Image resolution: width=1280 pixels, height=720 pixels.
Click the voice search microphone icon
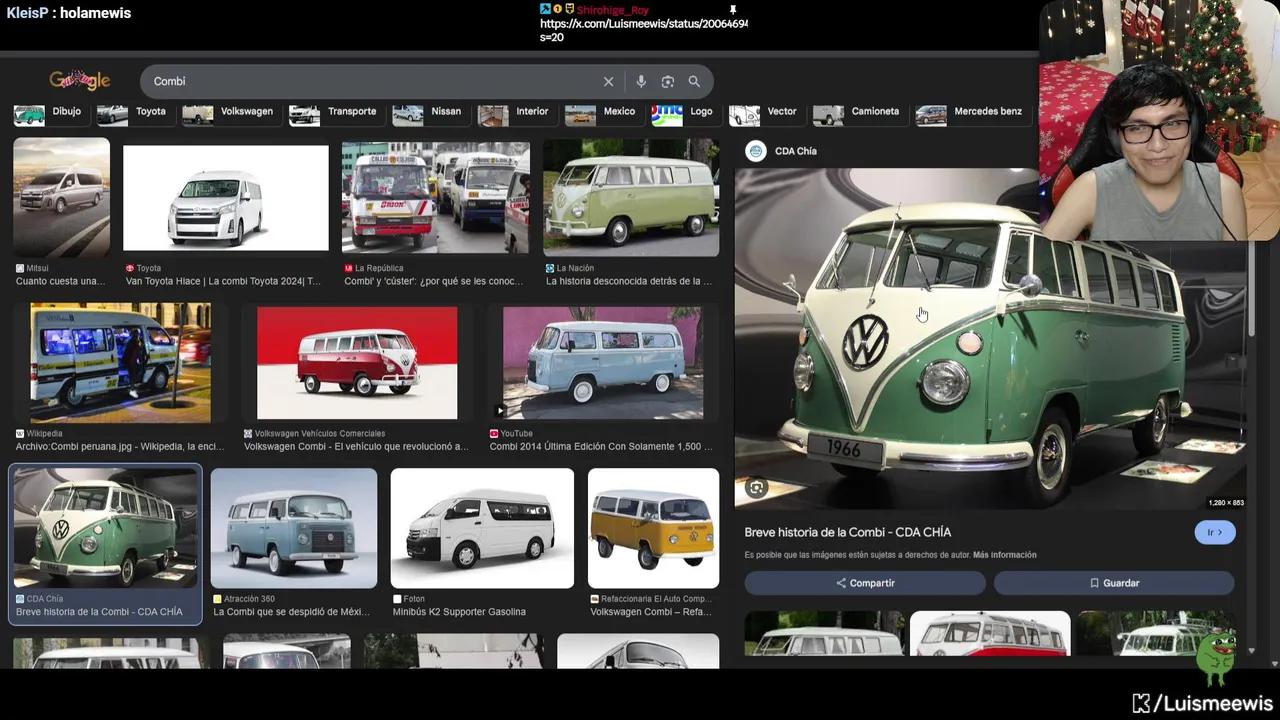(x=641, y=82)
